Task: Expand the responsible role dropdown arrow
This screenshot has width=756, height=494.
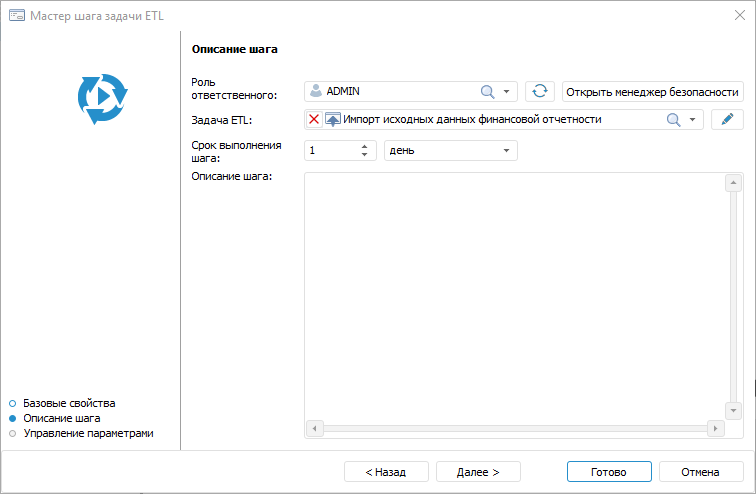Action: pyautogui.click(x=507, y=91)
